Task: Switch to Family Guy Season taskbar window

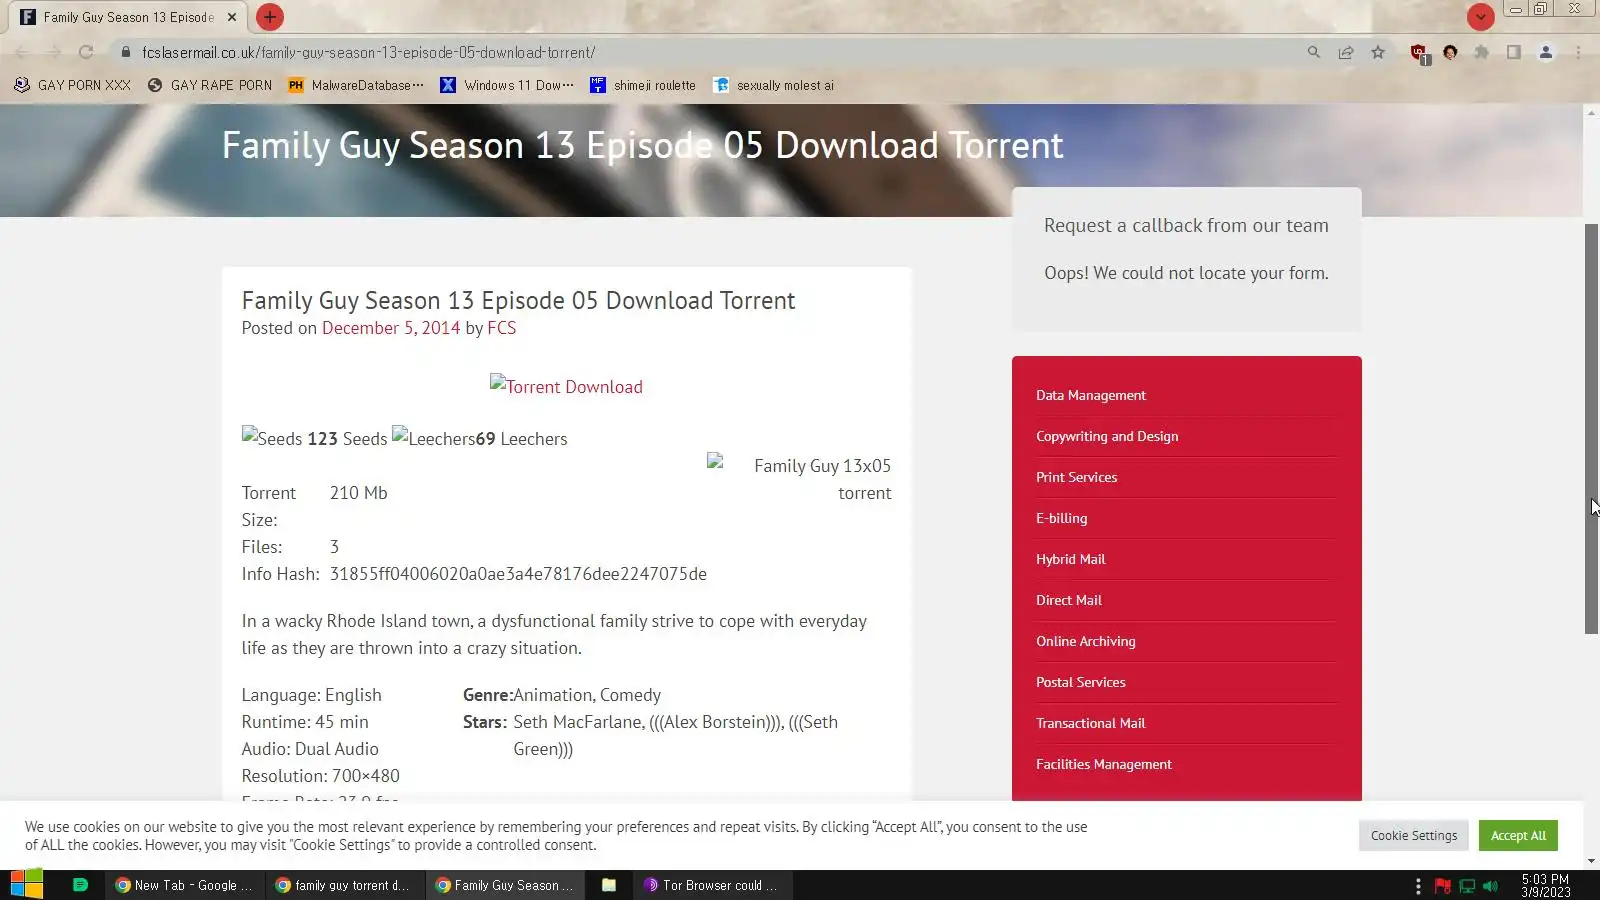Action: coord(506,885)
